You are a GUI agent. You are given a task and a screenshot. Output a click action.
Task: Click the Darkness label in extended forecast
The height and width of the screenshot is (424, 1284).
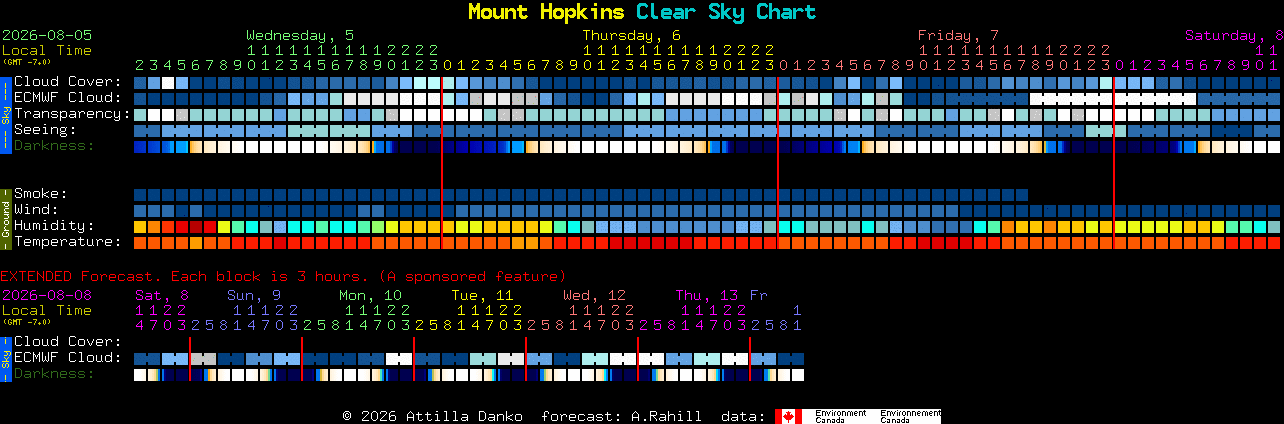pyautogui.click(x=54, y=374)
